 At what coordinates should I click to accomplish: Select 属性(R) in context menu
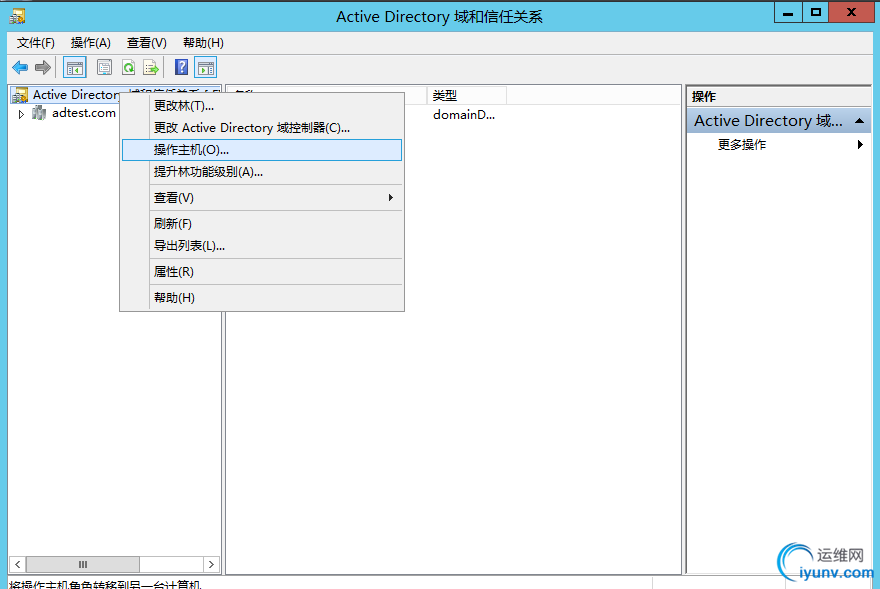[x=262, y=272]
